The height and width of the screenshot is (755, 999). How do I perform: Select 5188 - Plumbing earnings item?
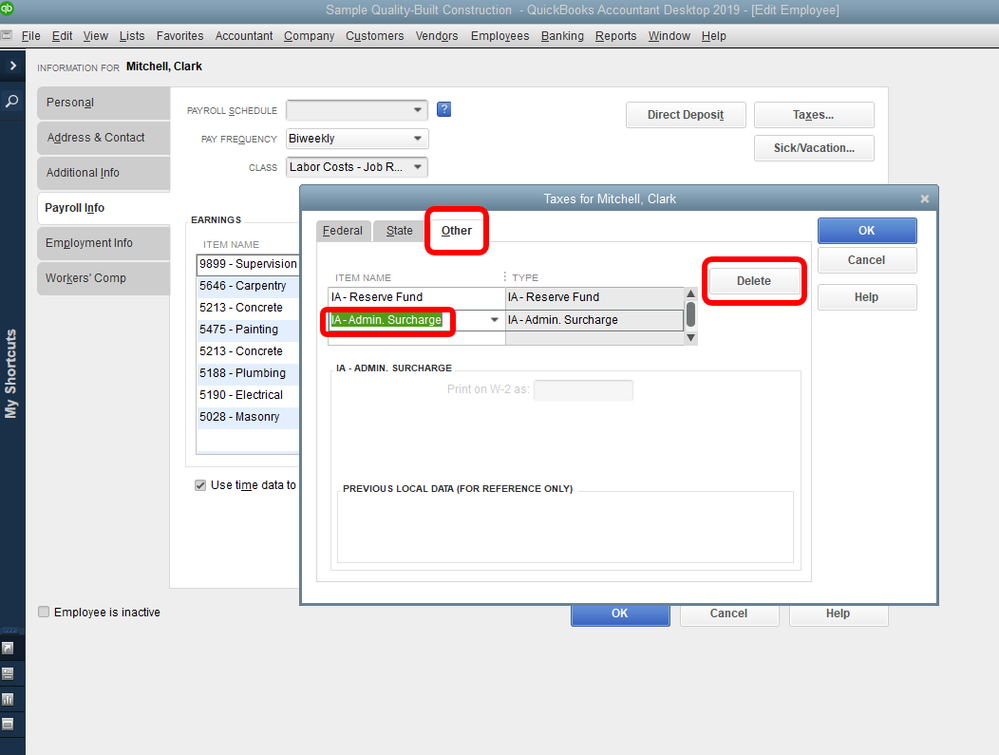248,373
